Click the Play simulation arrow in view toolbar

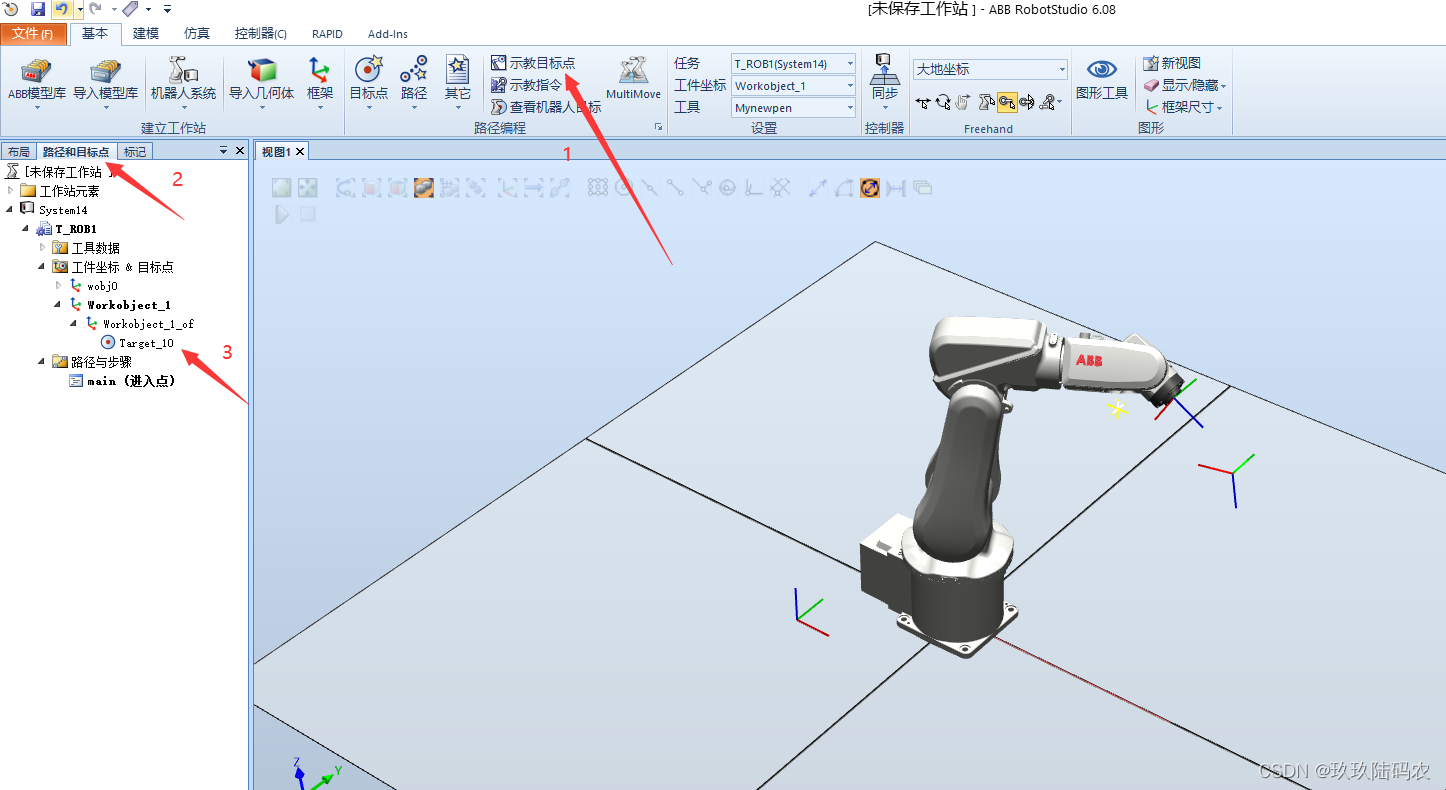tap(283, 214)
